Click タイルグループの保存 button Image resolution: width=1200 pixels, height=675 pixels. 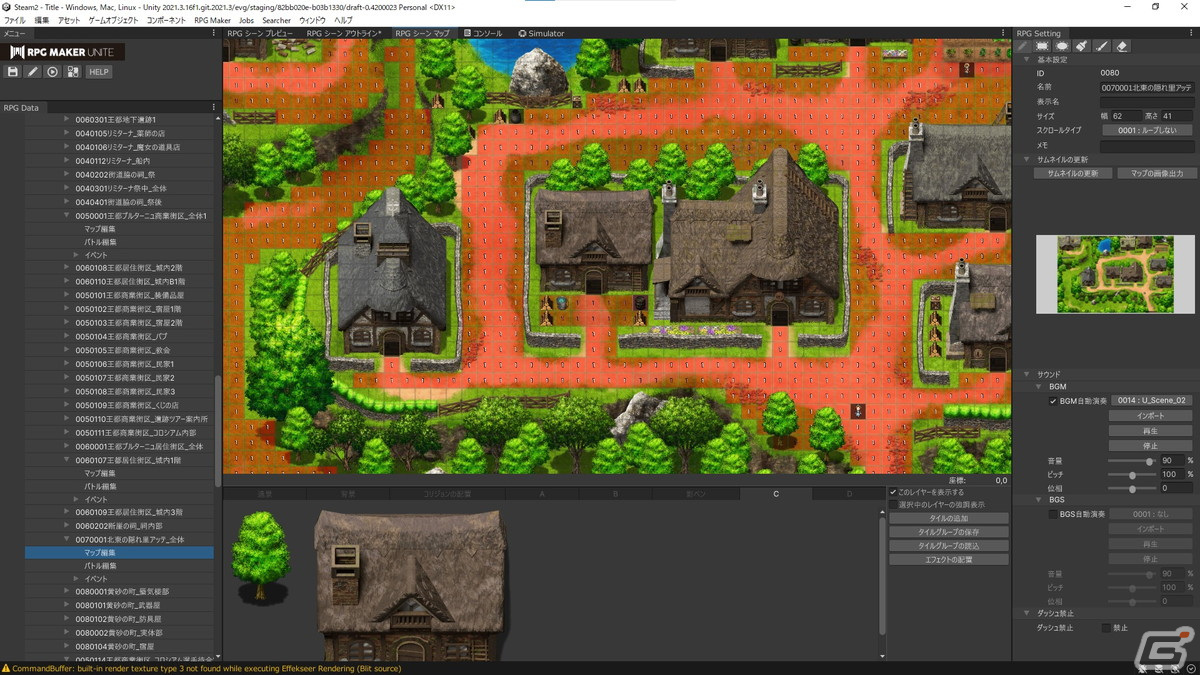click(x=948, y=532)
